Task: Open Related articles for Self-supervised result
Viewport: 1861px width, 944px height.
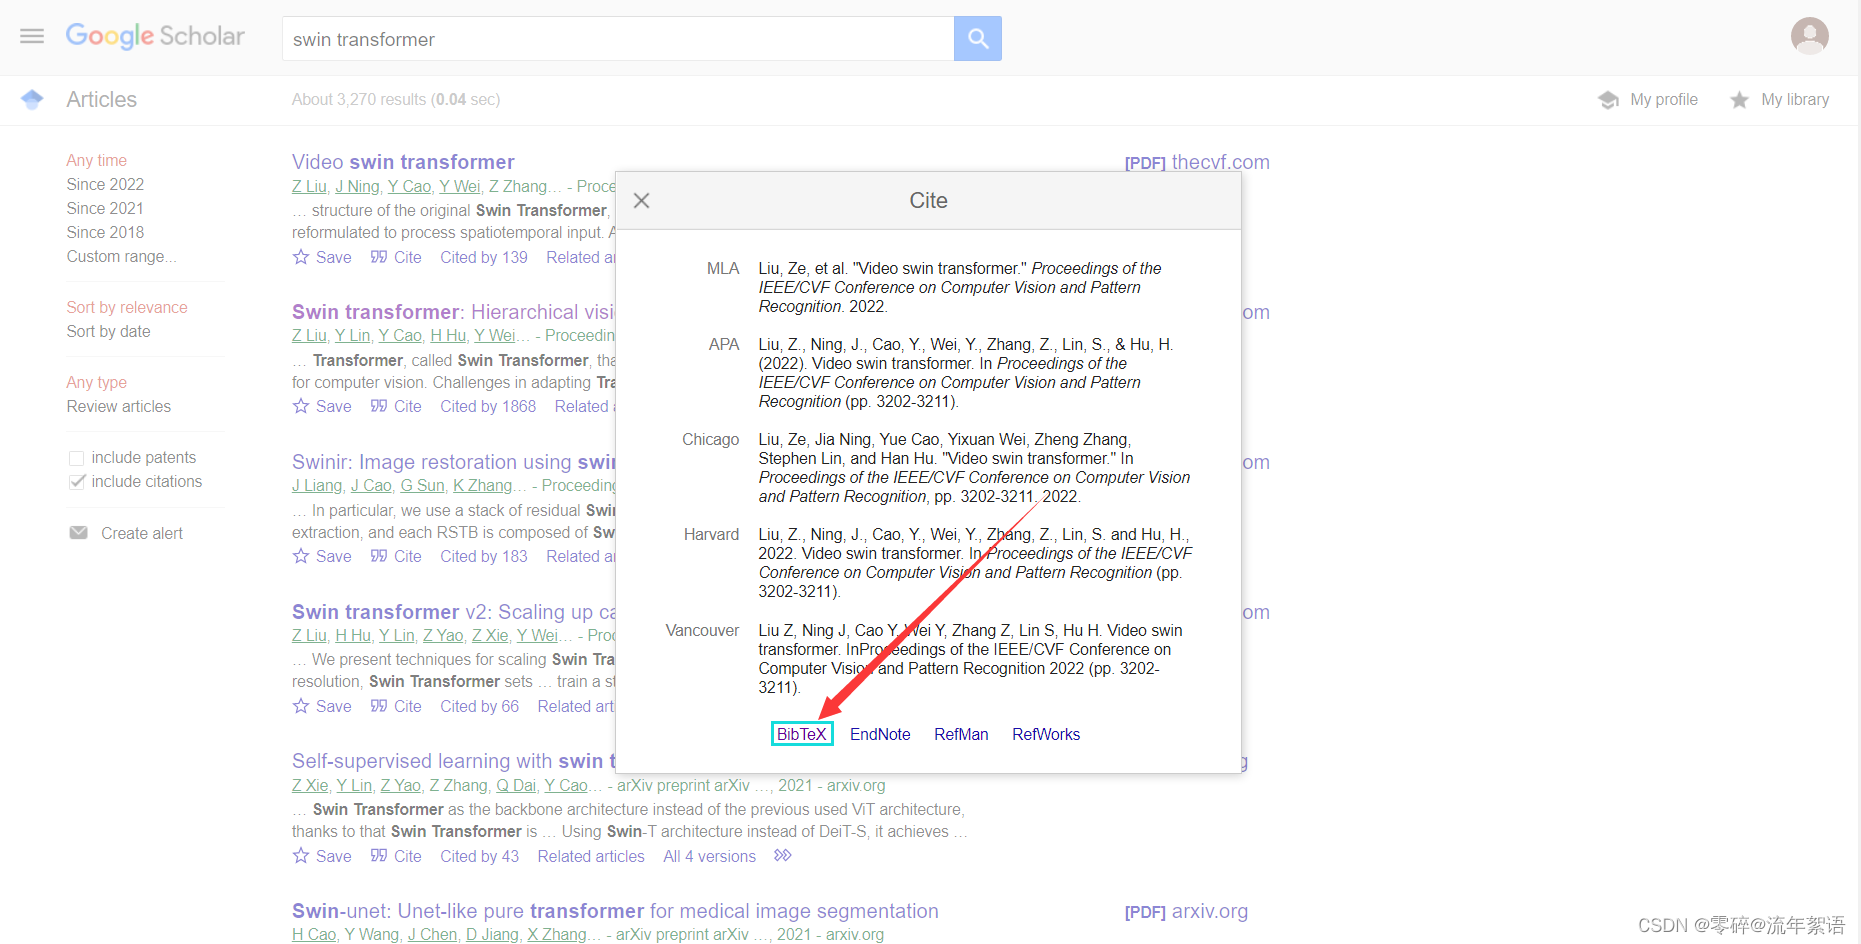Action: tap(591, 856)
